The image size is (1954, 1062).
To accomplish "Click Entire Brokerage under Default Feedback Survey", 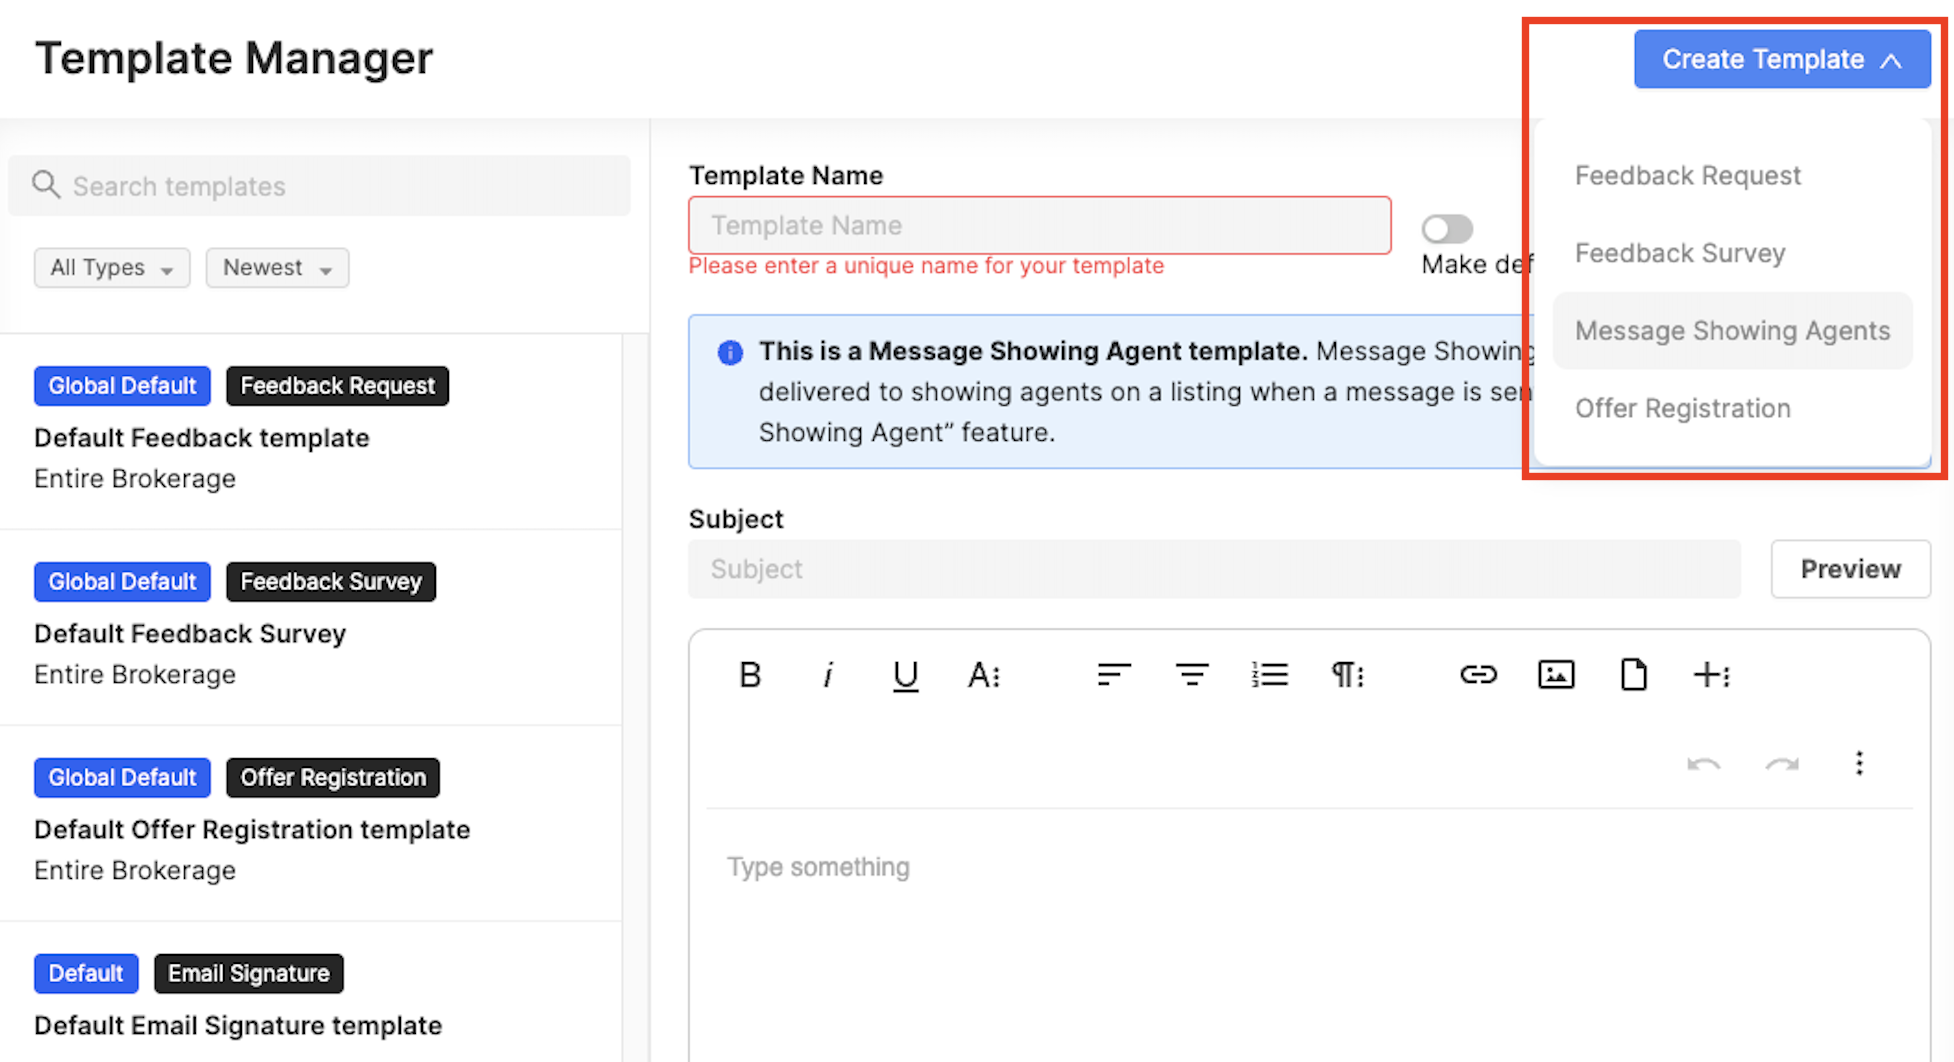I will pyautogui.click(x=135, y=675).
